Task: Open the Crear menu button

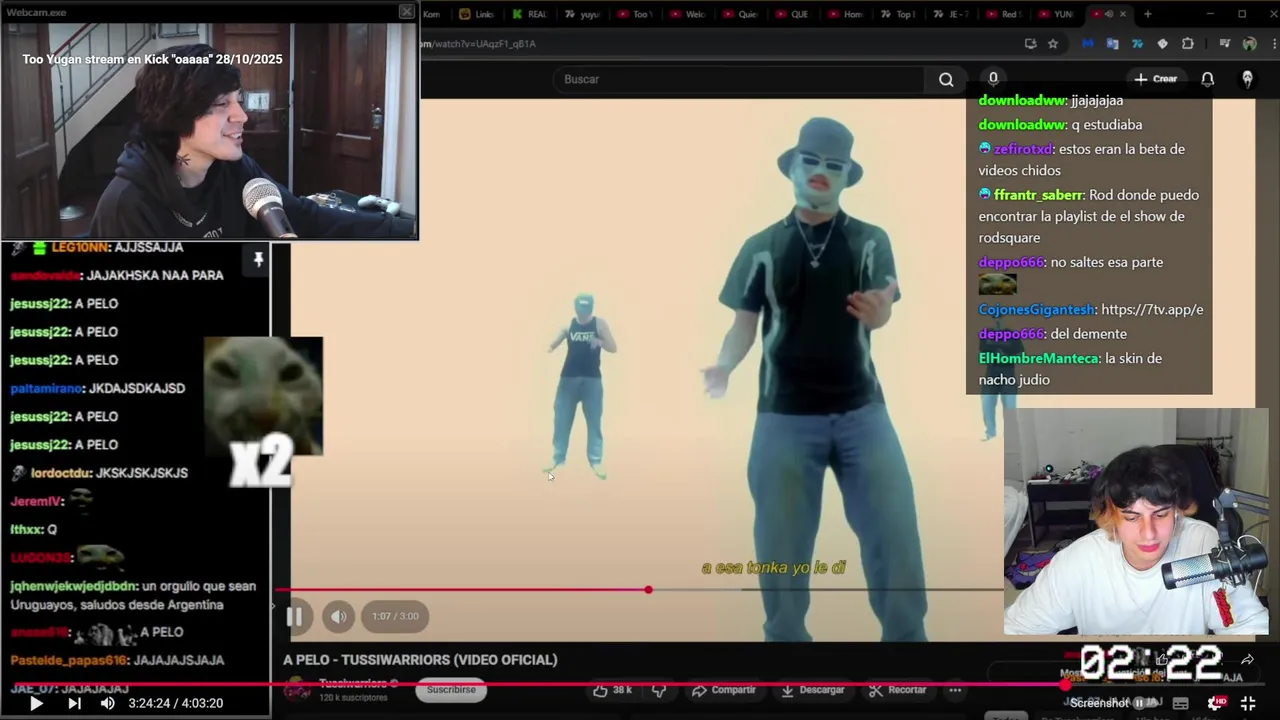Action: click(x=1155, y=79)
